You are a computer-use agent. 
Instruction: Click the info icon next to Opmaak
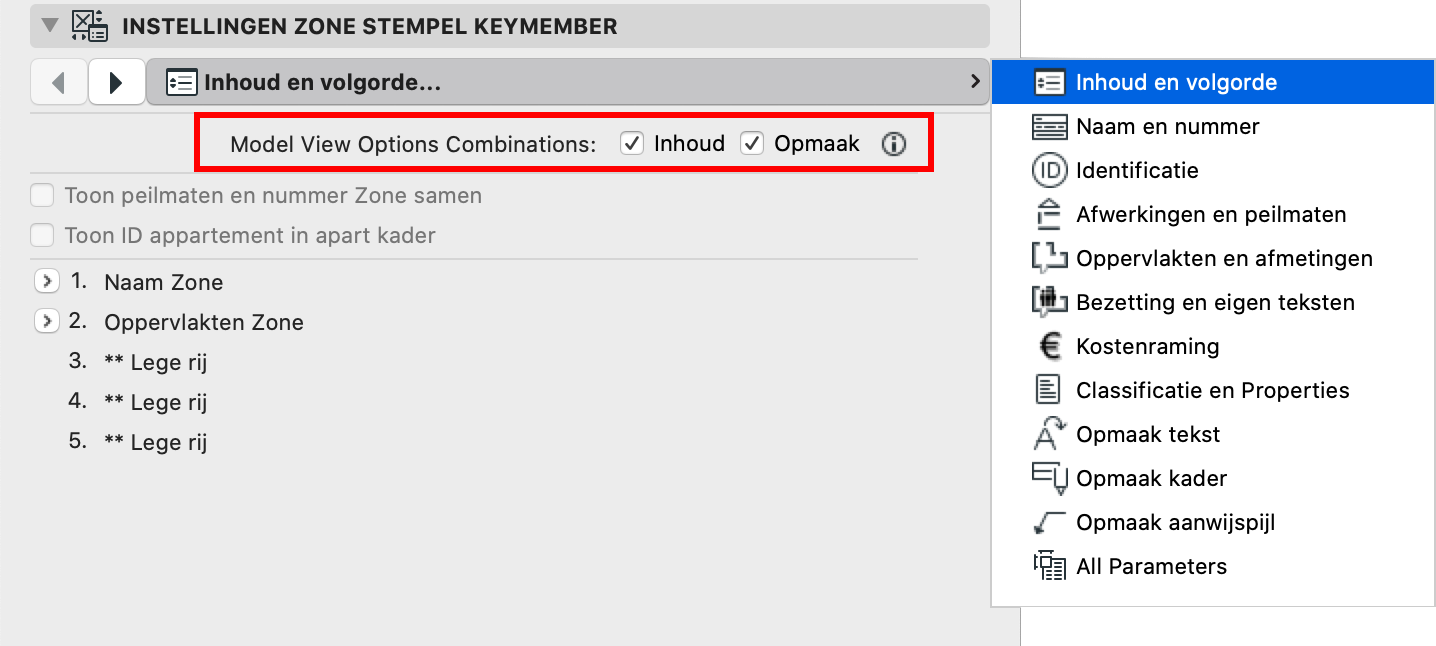click(x=893, y=144)
